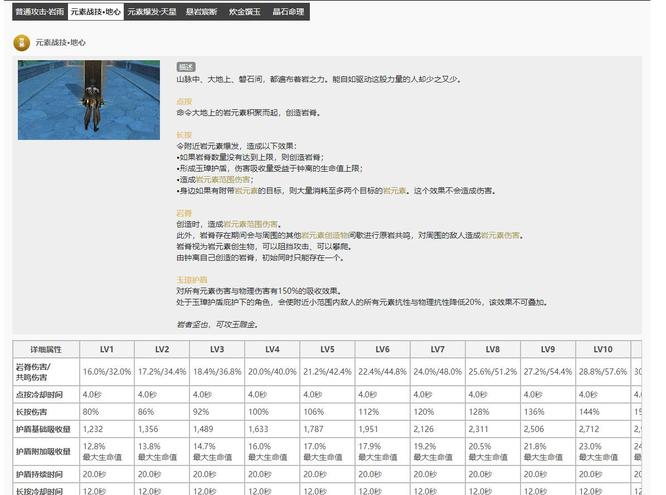666x495 pixels.
Task: Click the 护盾基础吸收量 row label
Action: coord(46,429)
